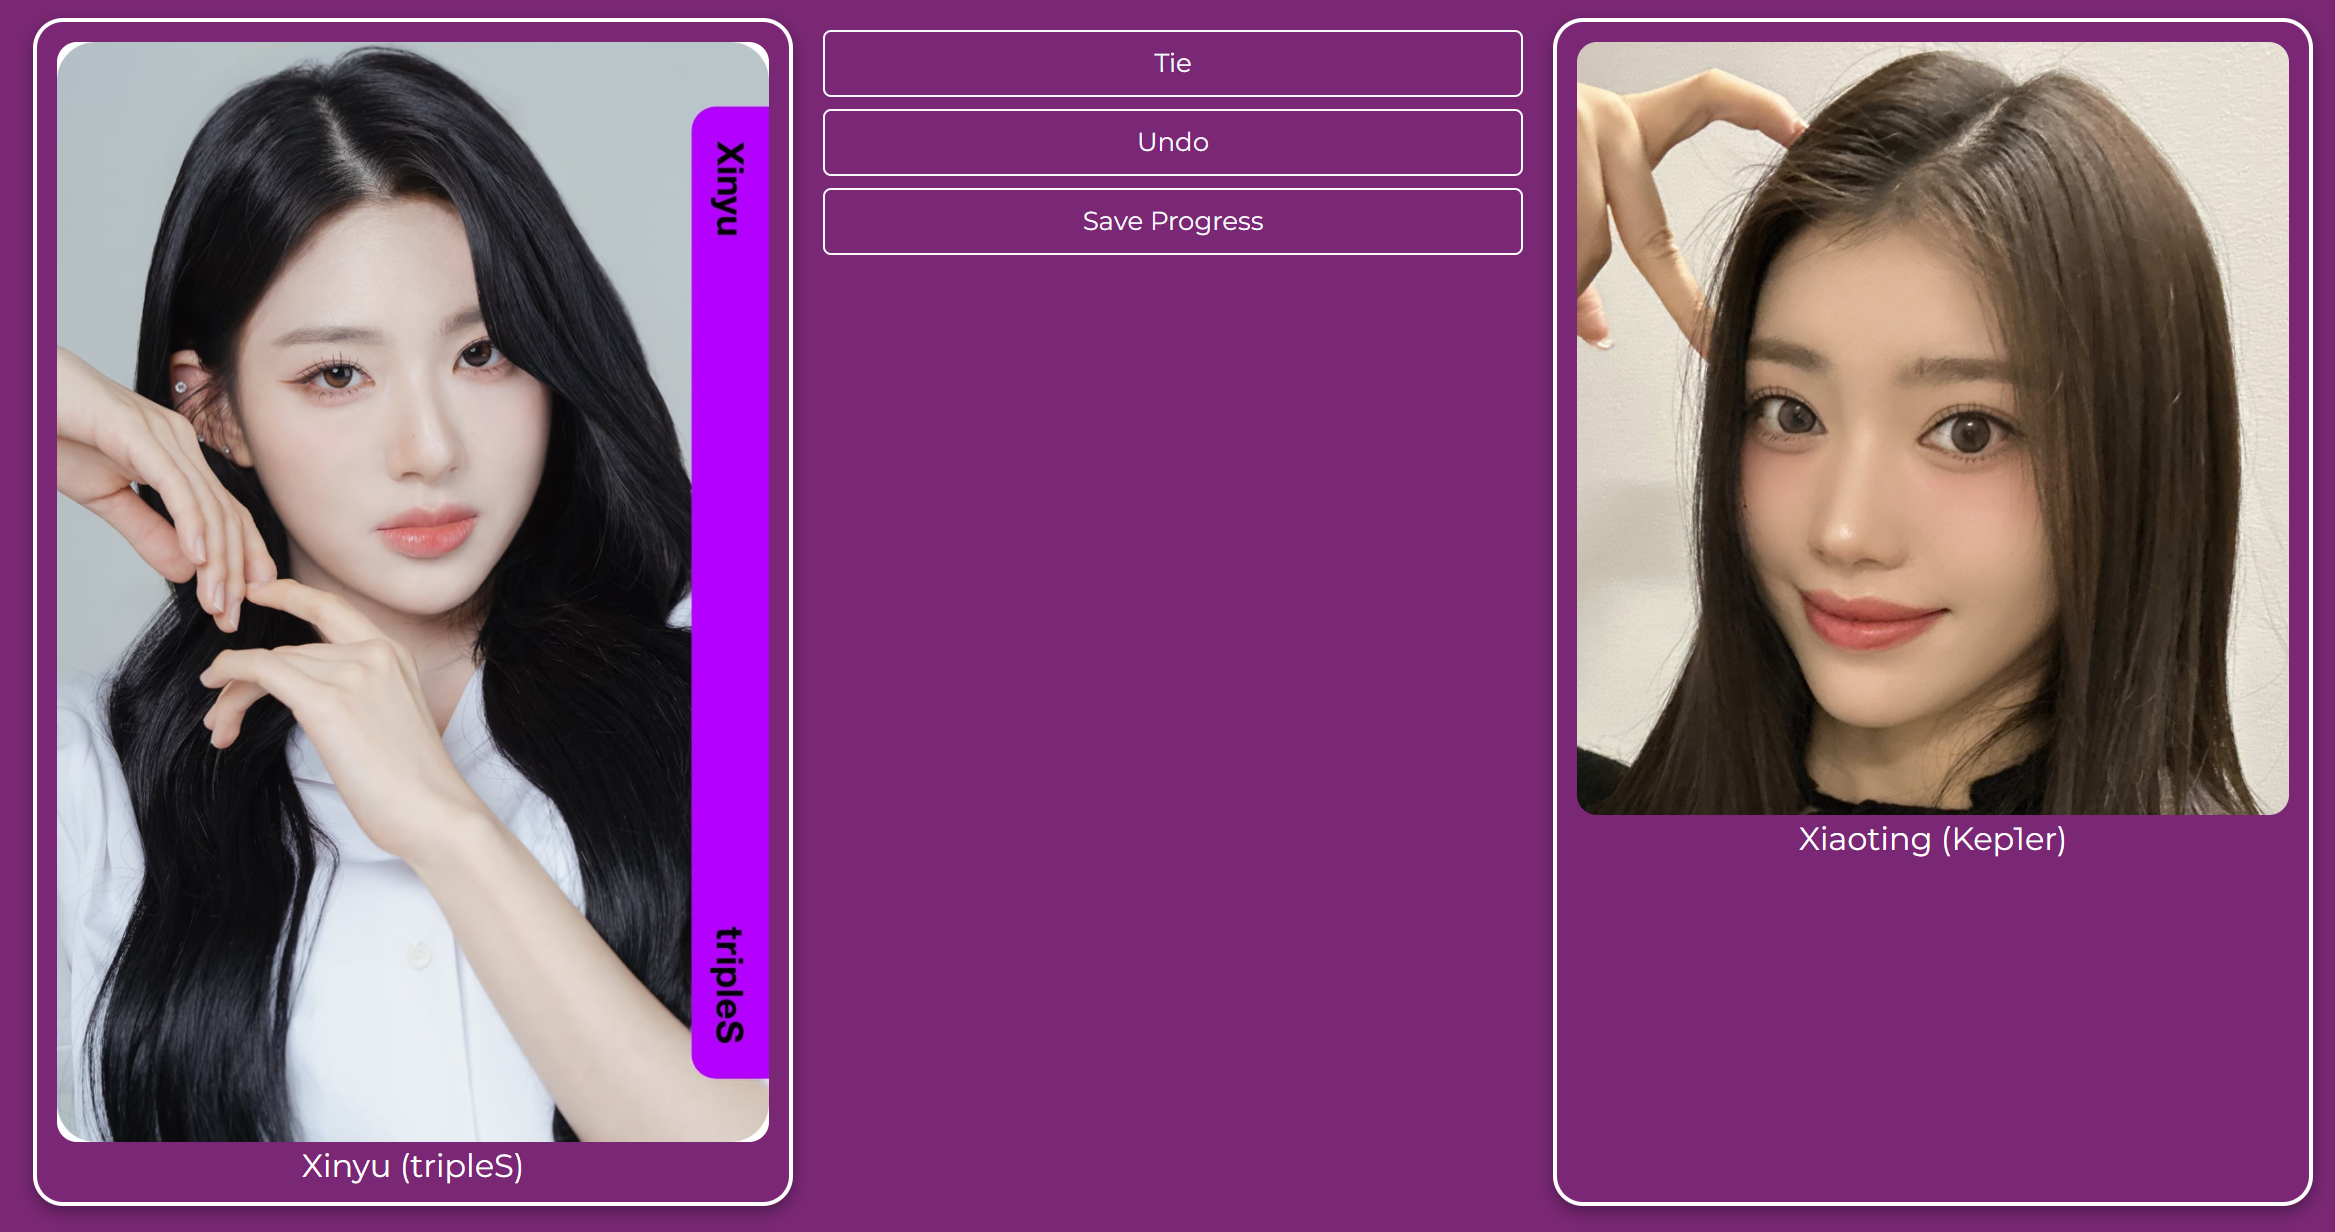This screenshot has width=2335, height=1232.
Task: Click the "Xinyu (tripleS)" caption text
Action: [x=412, y=1166]
